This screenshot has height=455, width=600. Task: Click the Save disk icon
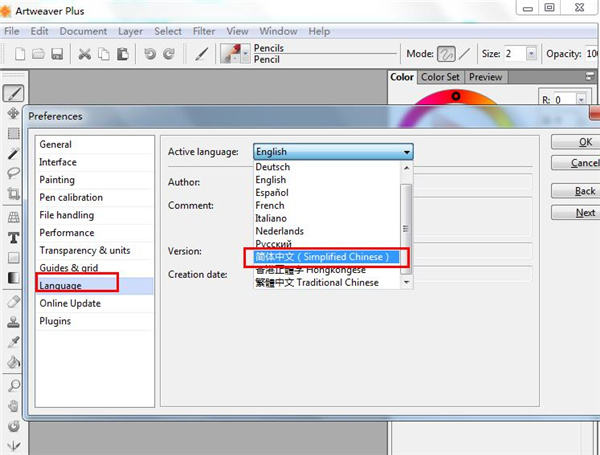(x=57, y=54)
